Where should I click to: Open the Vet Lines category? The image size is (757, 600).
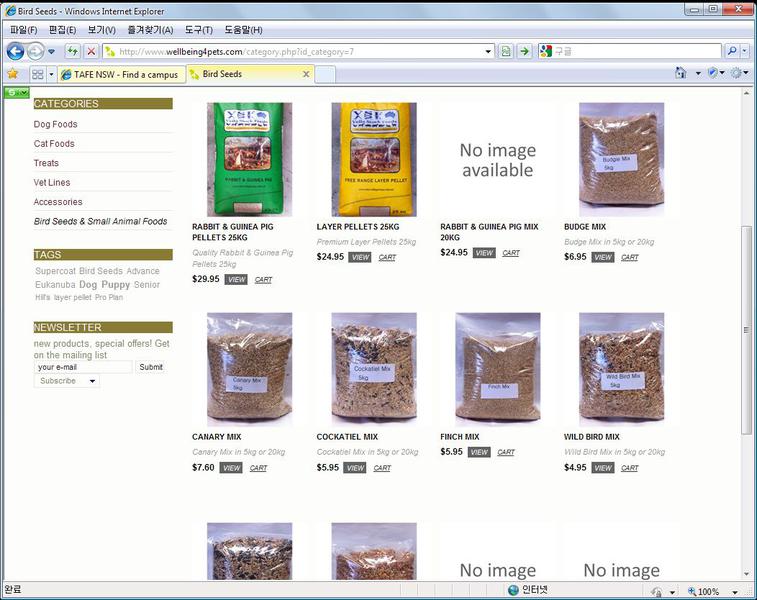52,182
